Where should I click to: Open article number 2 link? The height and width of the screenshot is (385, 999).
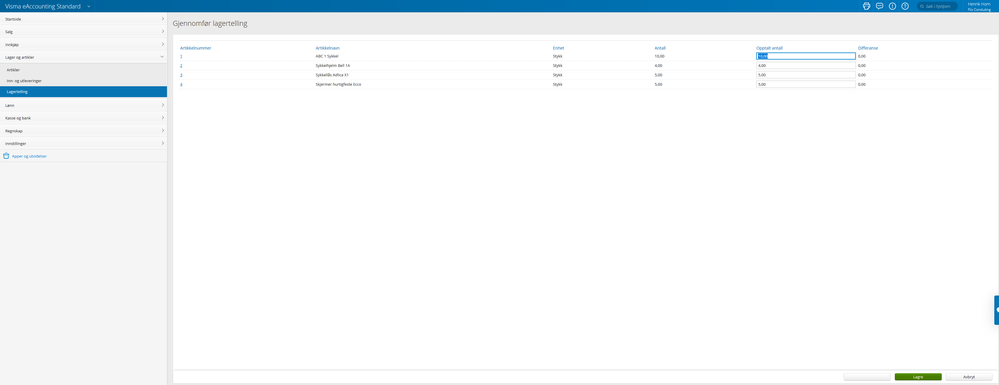(182, 66)
